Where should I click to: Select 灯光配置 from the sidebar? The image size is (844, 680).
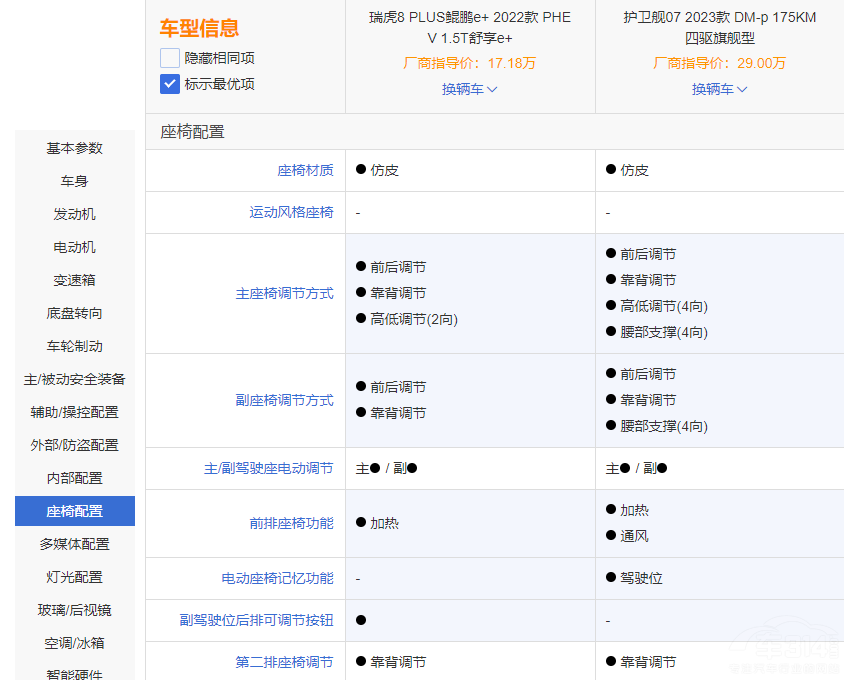click(x=73, y=577)
